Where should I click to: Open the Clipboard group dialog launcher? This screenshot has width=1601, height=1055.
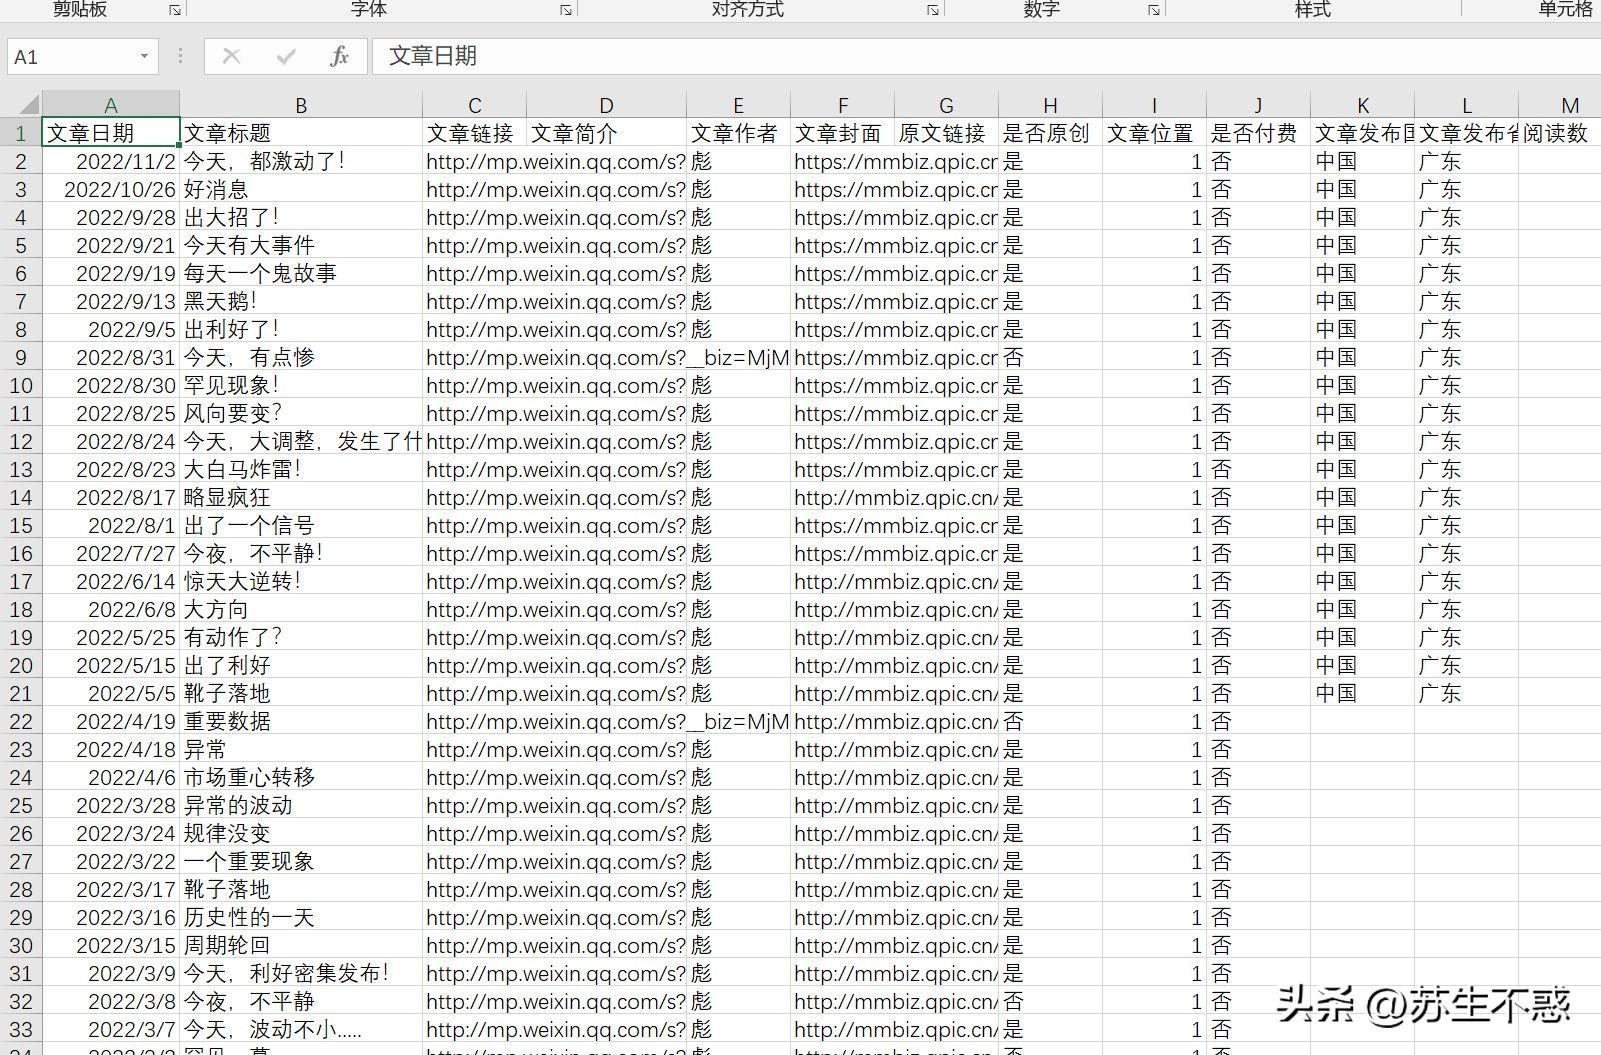[x=175, y=10]
